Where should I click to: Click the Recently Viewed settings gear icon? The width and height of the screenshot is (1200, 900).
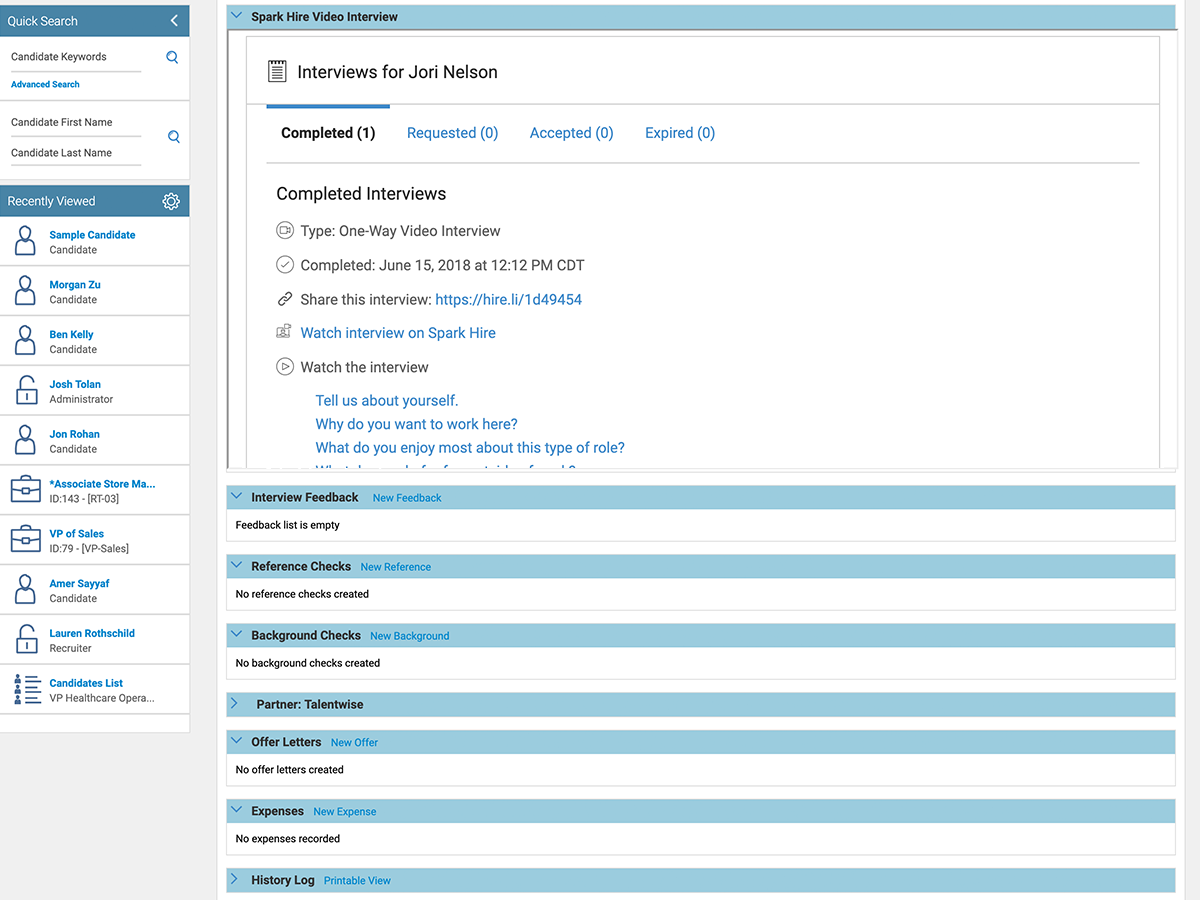tap(171, 201)
